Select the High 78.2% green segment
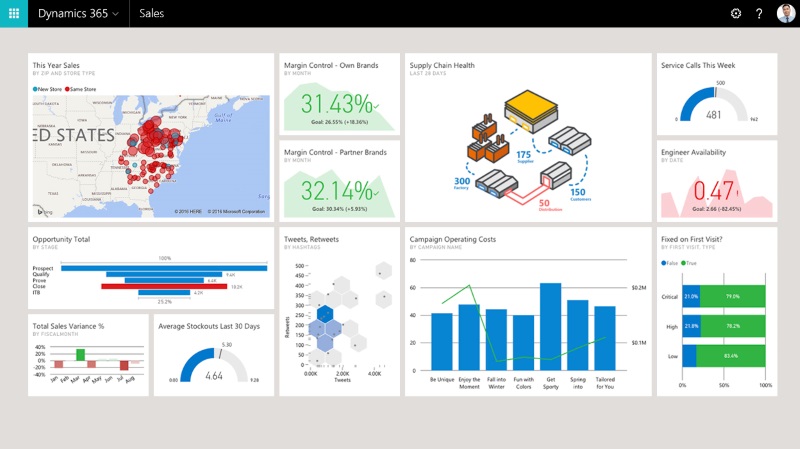The image size is (800, 449). [x=733, y=326]
